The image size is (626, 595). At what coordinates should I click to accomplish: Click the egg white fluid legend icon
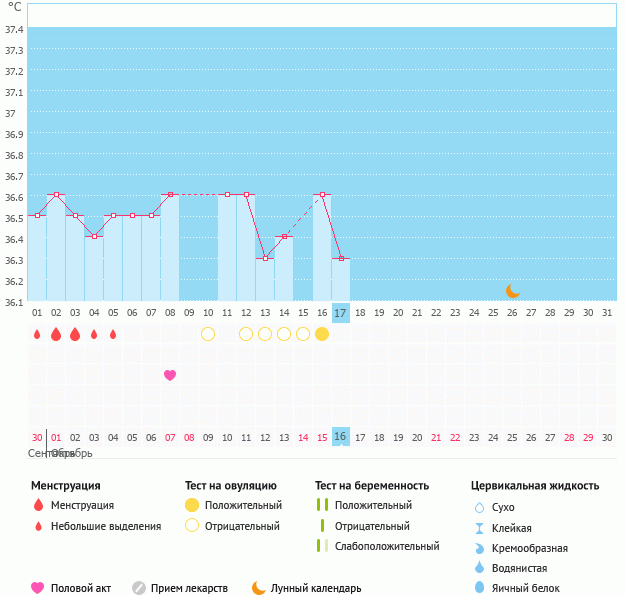[479, 588]
